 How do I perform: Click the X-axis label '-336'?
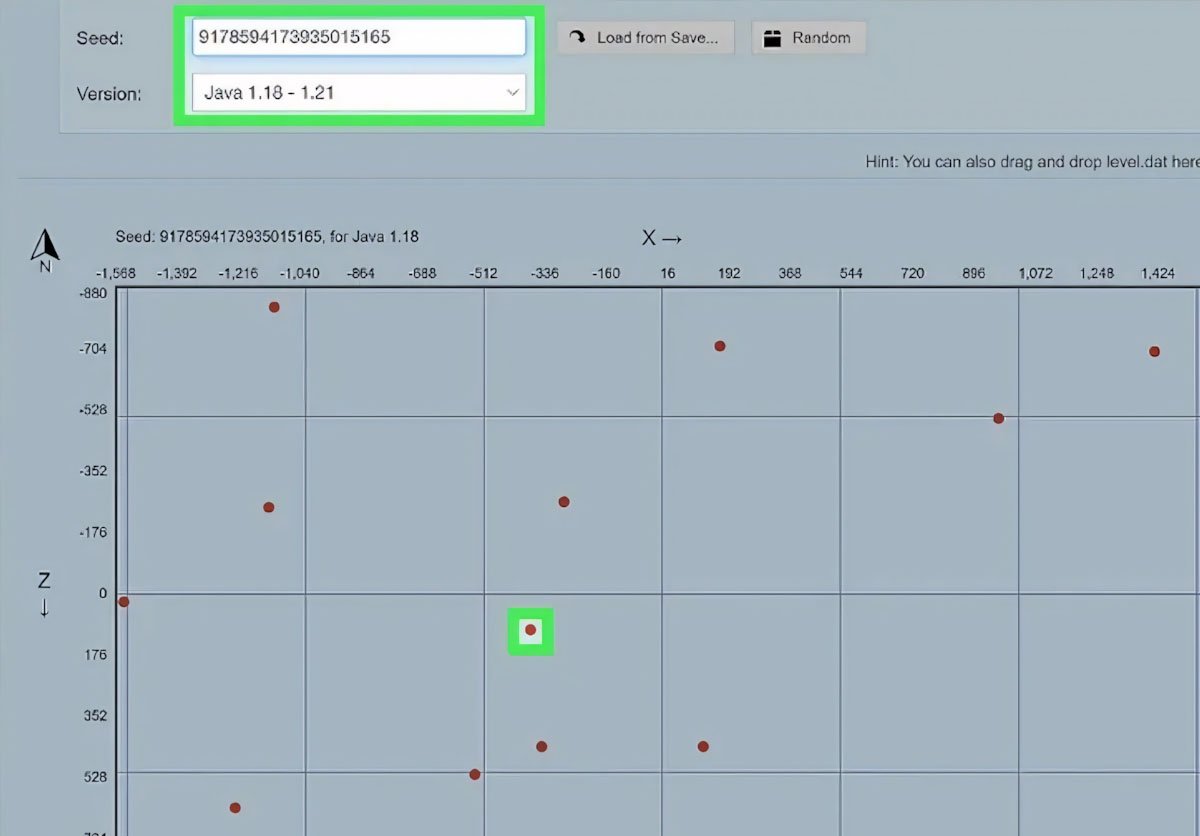[x=545, y=273]
